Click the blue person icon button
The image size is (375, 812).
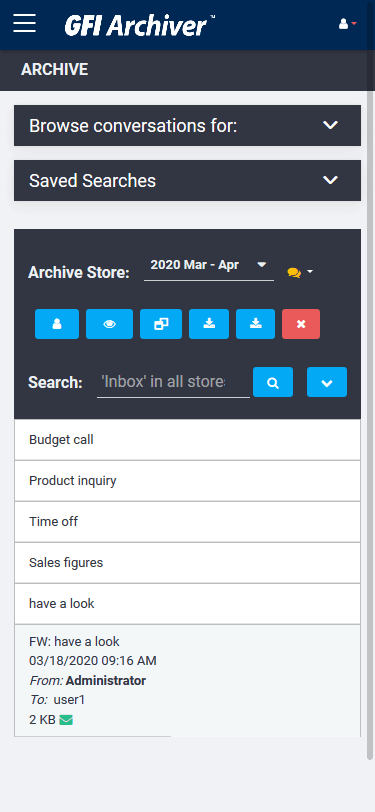coord(57,324)
